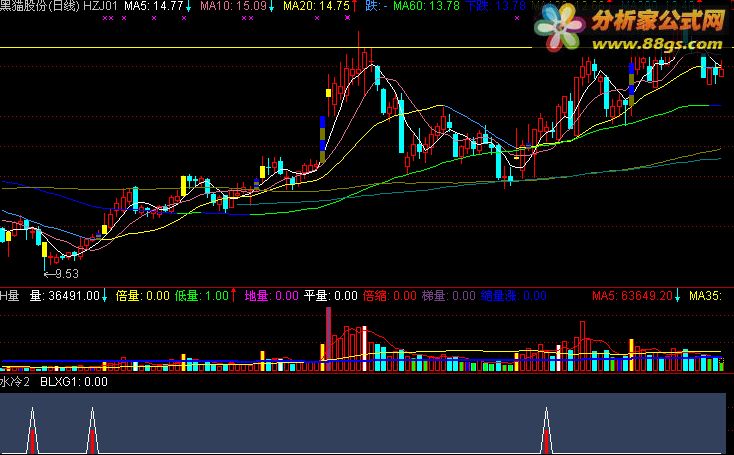Click the 量: 36491.00 volume value

point(65,295)
